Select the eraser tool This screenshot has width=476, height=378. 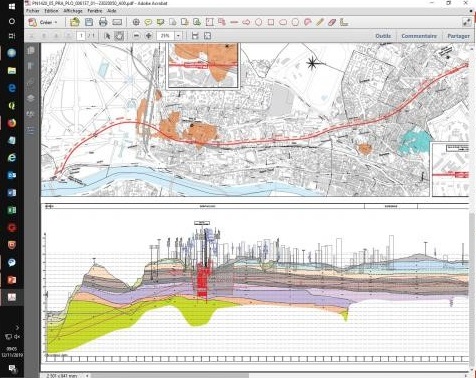[332, 22]
